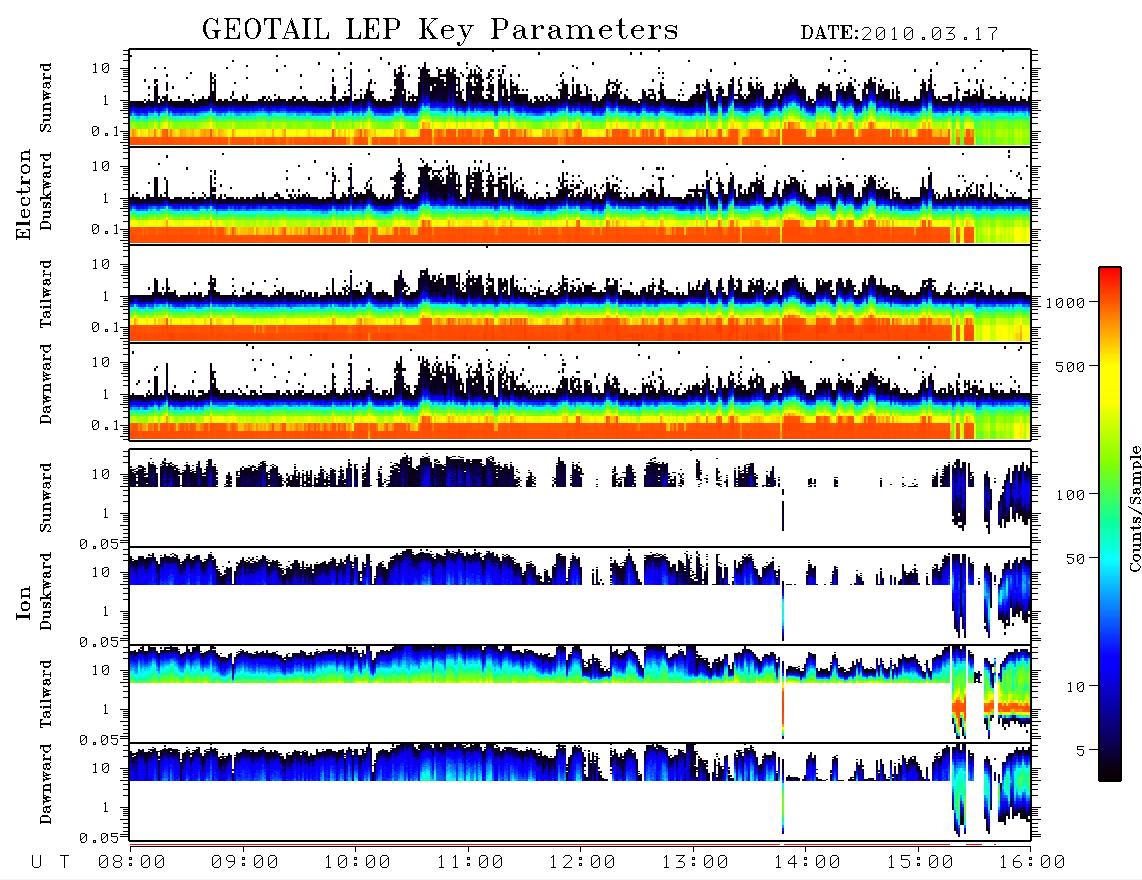Click the "14:00" time tick label
Viewport: 1142px width, 880px height.
[807, 862]
